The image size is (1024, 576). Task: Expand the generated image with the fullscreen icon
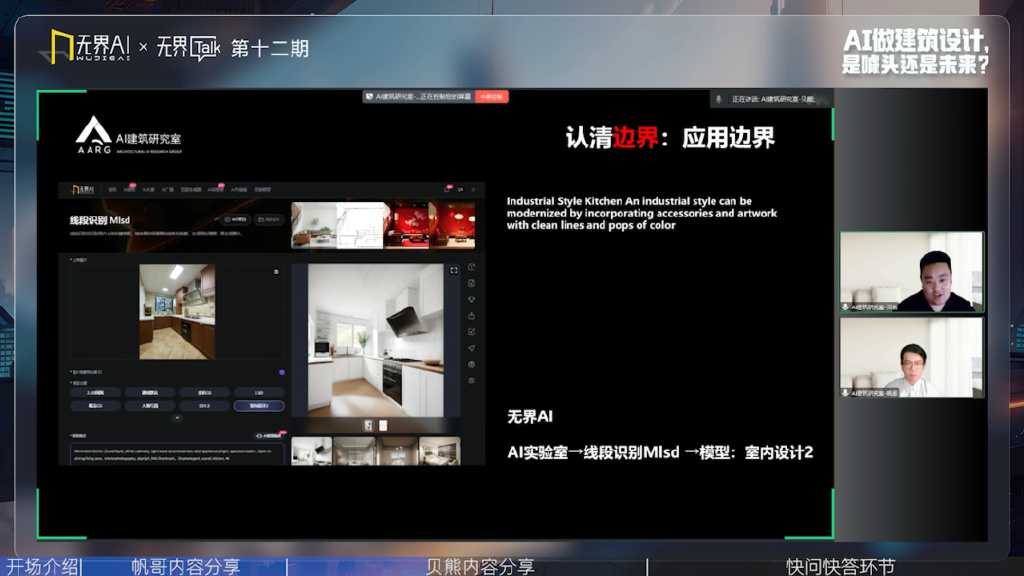[454, 270]
